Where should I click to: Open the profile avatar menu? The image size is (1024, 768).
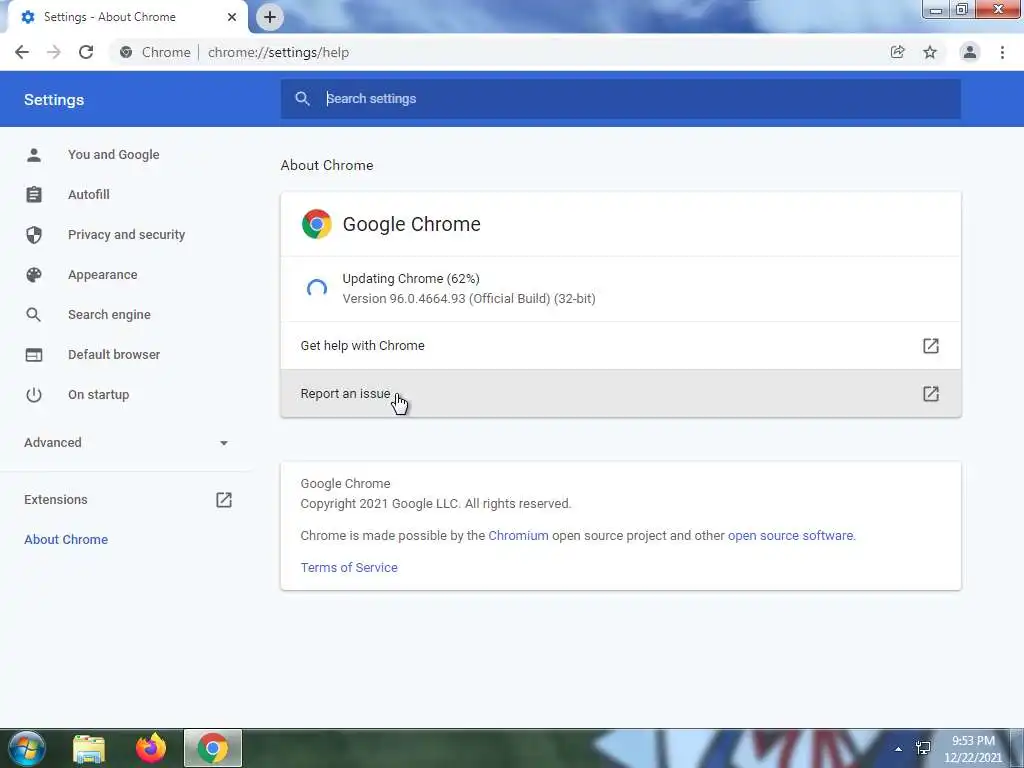coord(970,52)
